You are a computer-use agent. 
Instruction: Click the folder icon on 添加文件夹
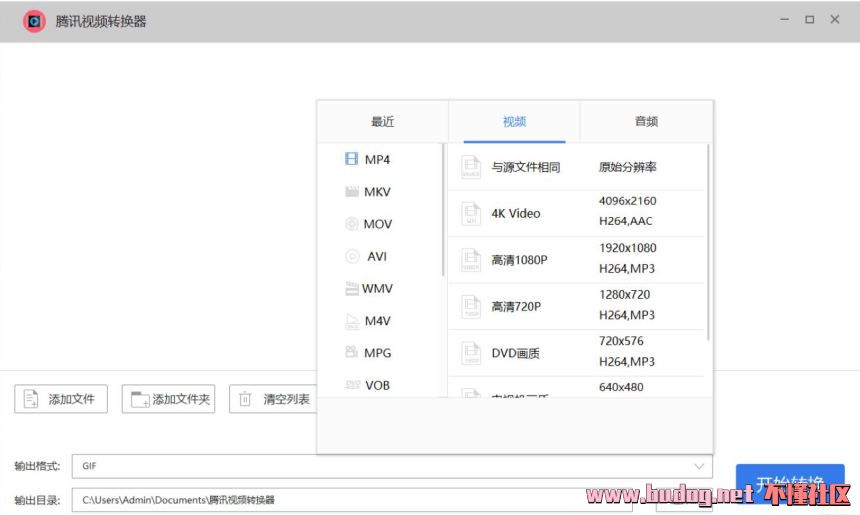click(x=140, y=399)
